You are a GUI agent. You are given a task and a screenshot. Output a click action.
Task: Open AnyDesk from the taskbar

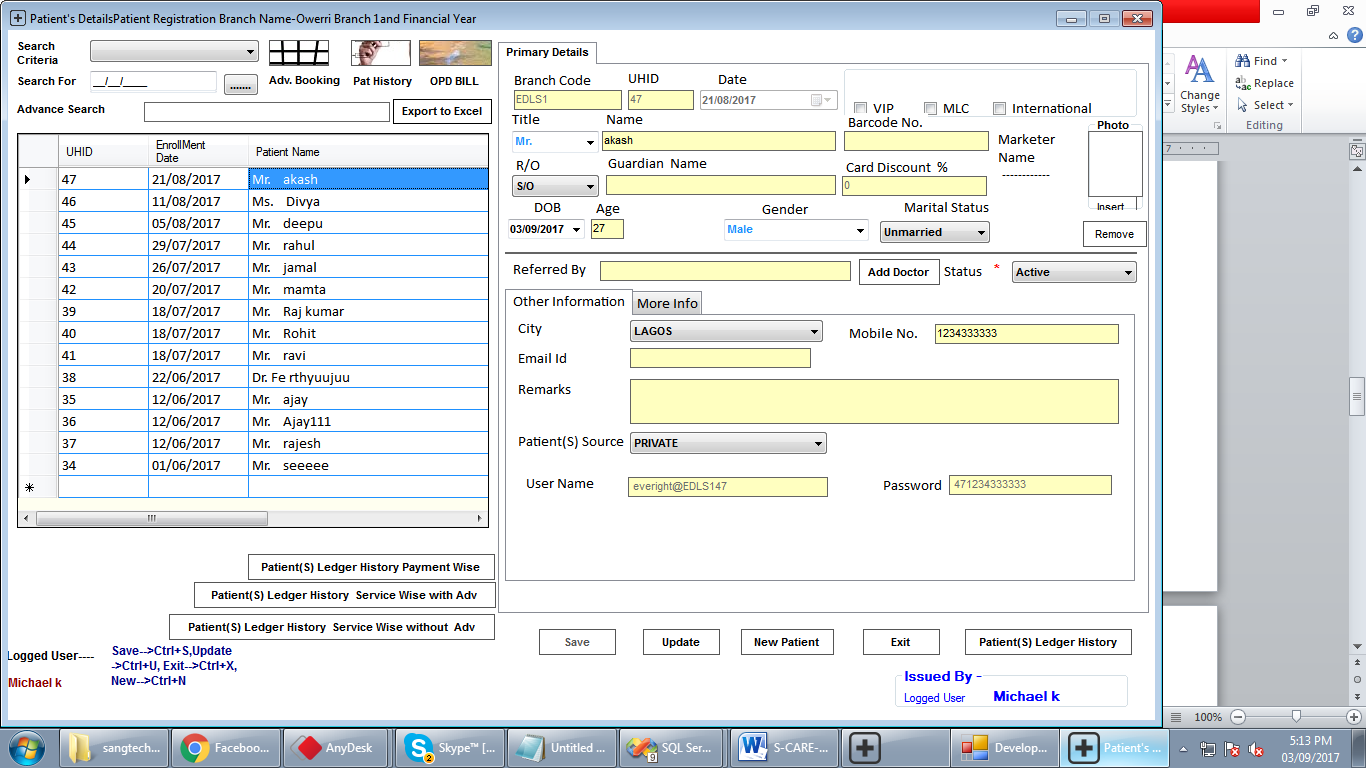[x=337, y=748]
